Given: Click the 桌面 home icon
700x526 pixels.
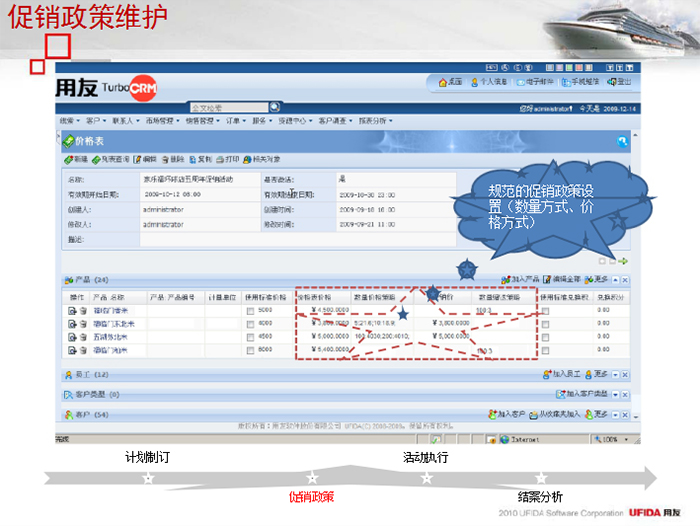Looking at the screenshot, I should coord(442,83).
